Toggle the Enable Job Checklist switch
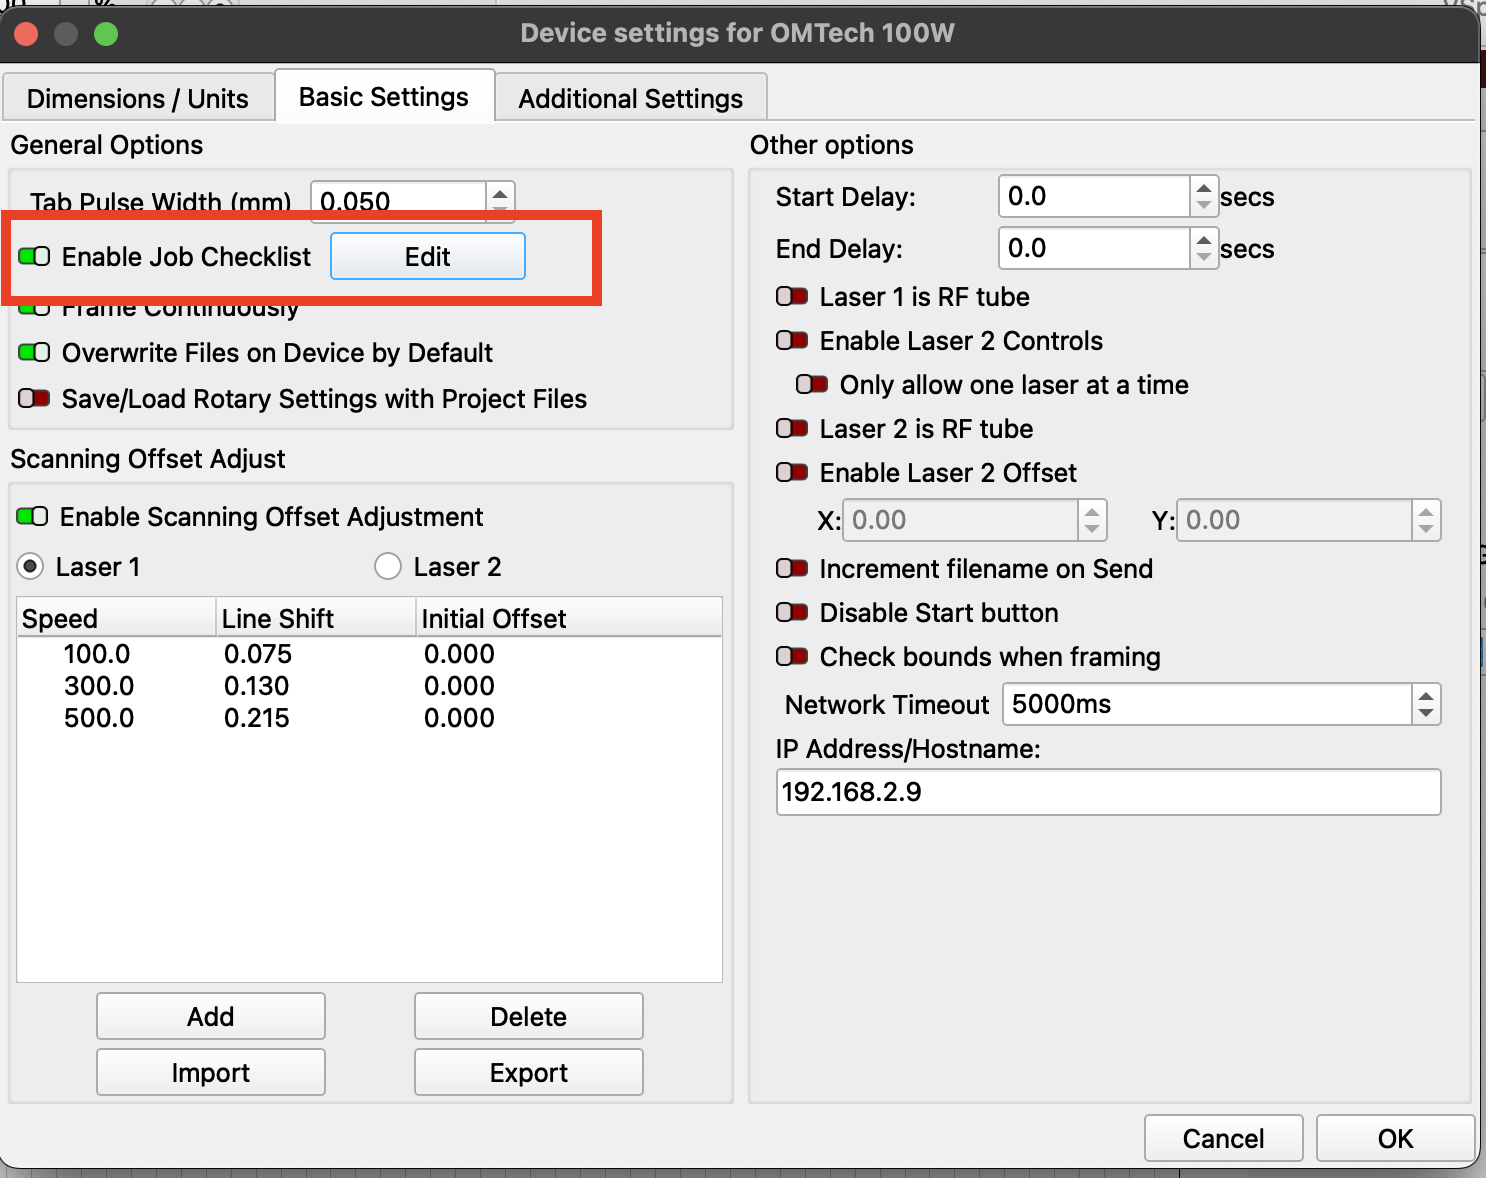 click(35, 257)
